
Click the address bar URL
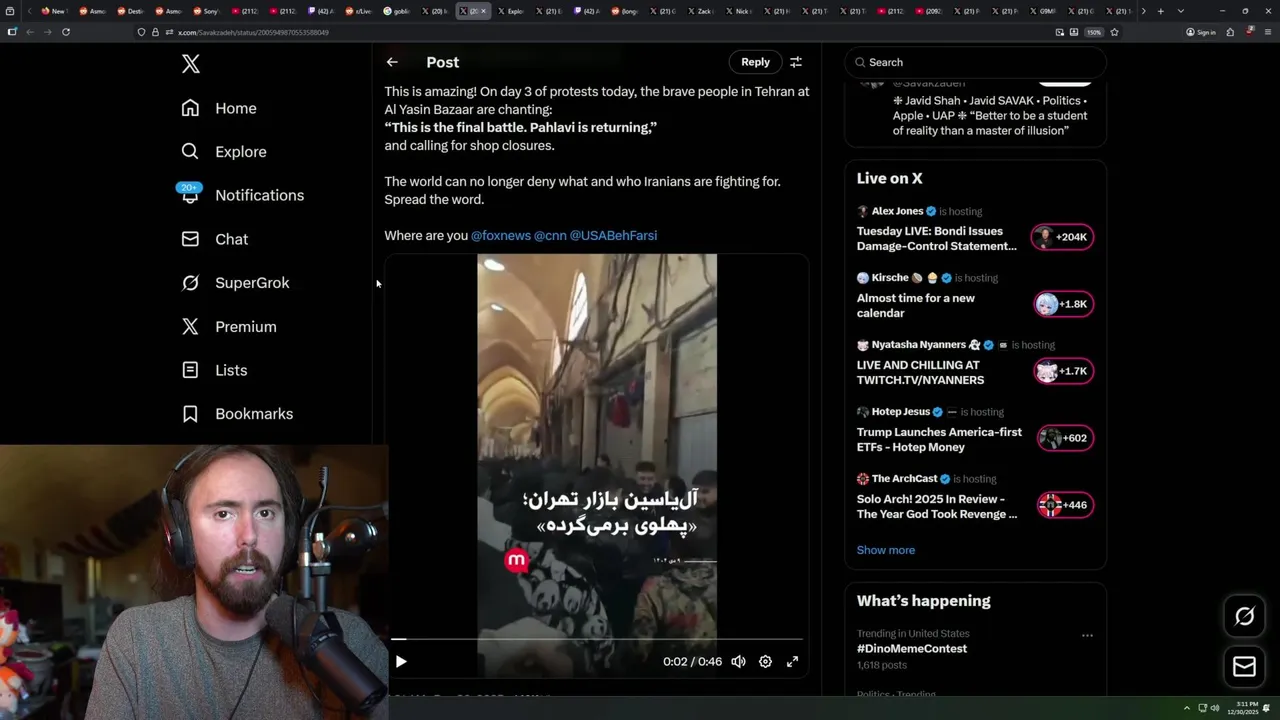pos(253,32)
